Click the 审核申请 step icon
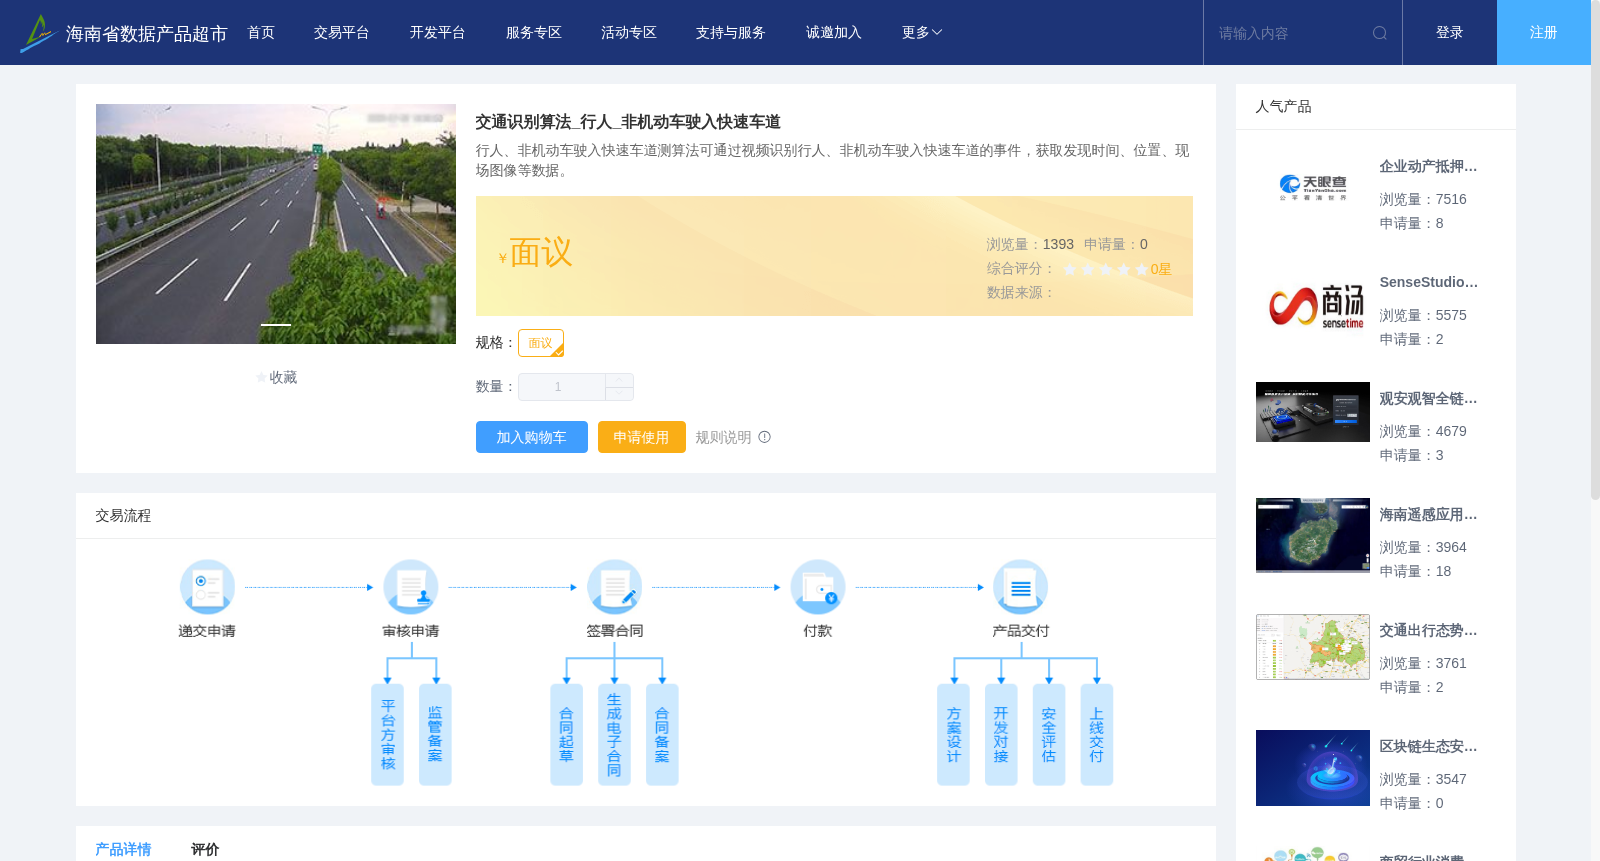This screenshot has height=861, width=1600. 411,587
